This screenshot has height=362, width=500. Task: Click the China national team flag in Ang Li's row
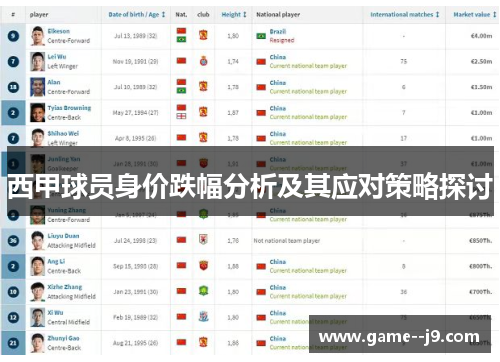261,266
